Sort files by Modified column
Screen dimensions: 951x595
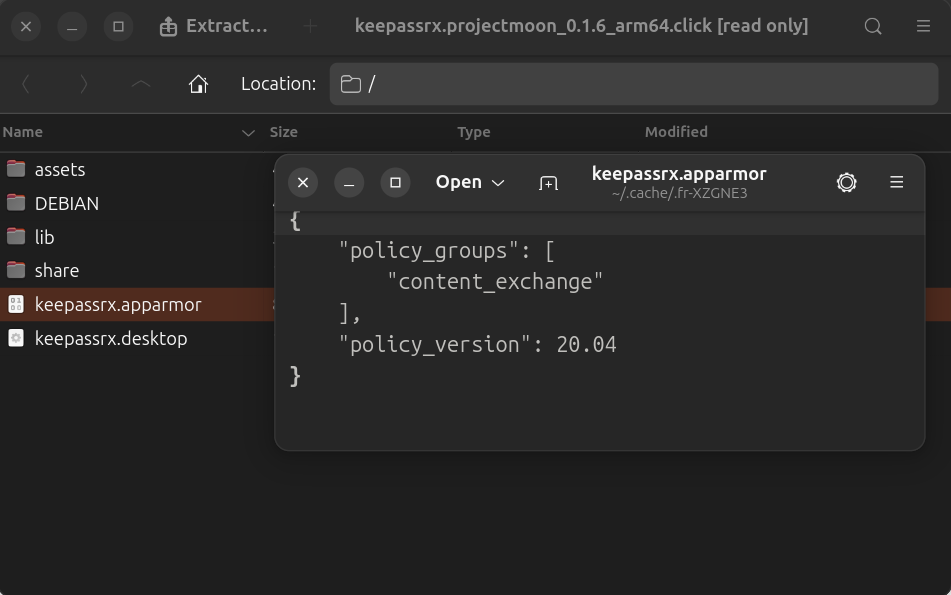pos(676,132)
